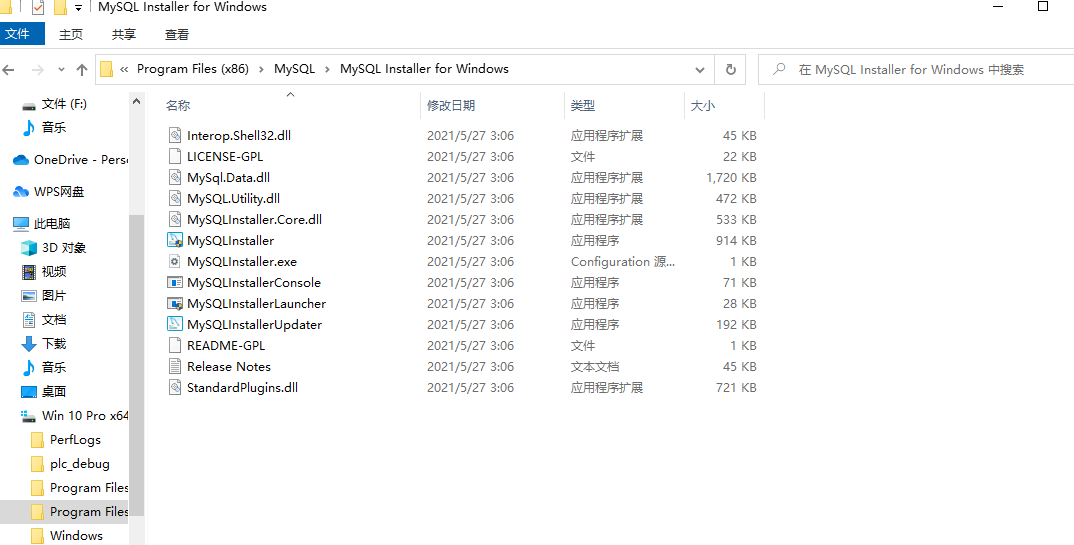The width and height of the screenshot is (1074, 545).
Task: Select the Release Notes file name
Action: [229, 366]
